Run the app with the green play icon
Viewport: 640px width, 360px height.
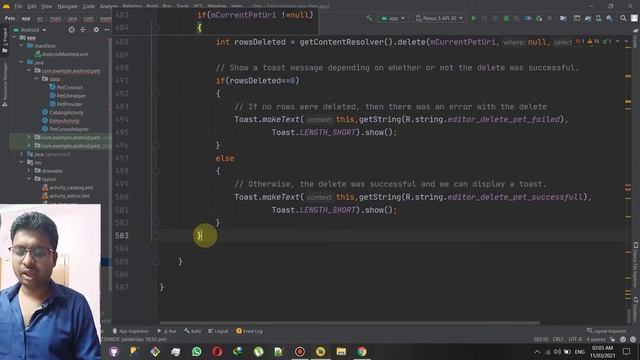473,18
